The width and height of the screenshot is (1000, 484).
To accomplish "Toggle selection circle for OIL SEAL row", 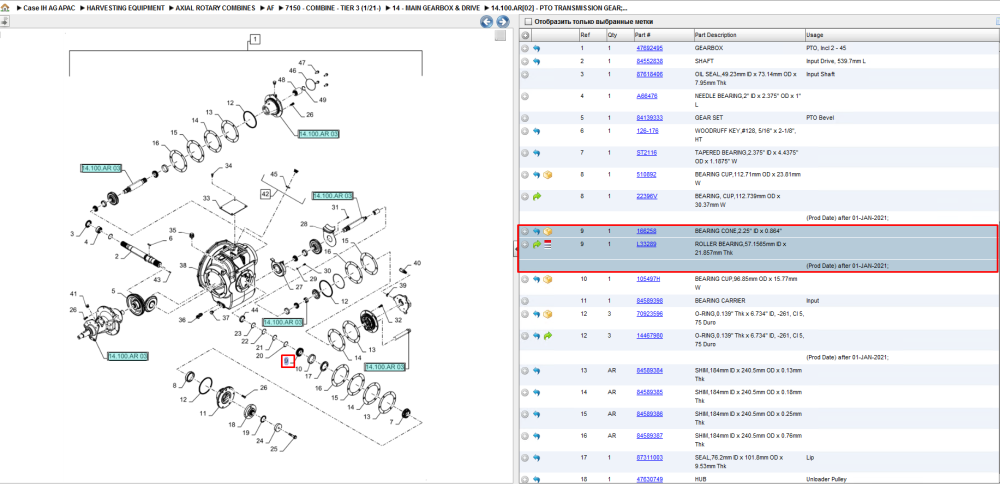I will pos(525,75).
